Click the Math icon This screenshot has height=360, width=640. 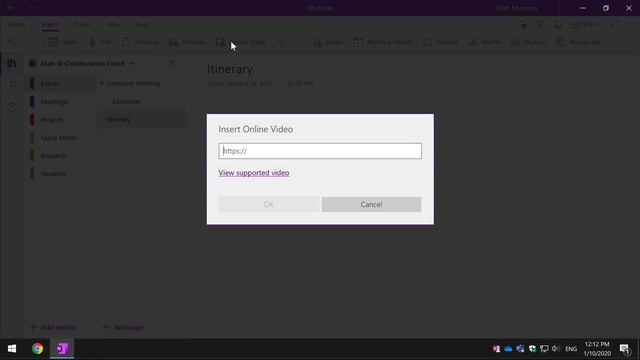coord(473,42)
